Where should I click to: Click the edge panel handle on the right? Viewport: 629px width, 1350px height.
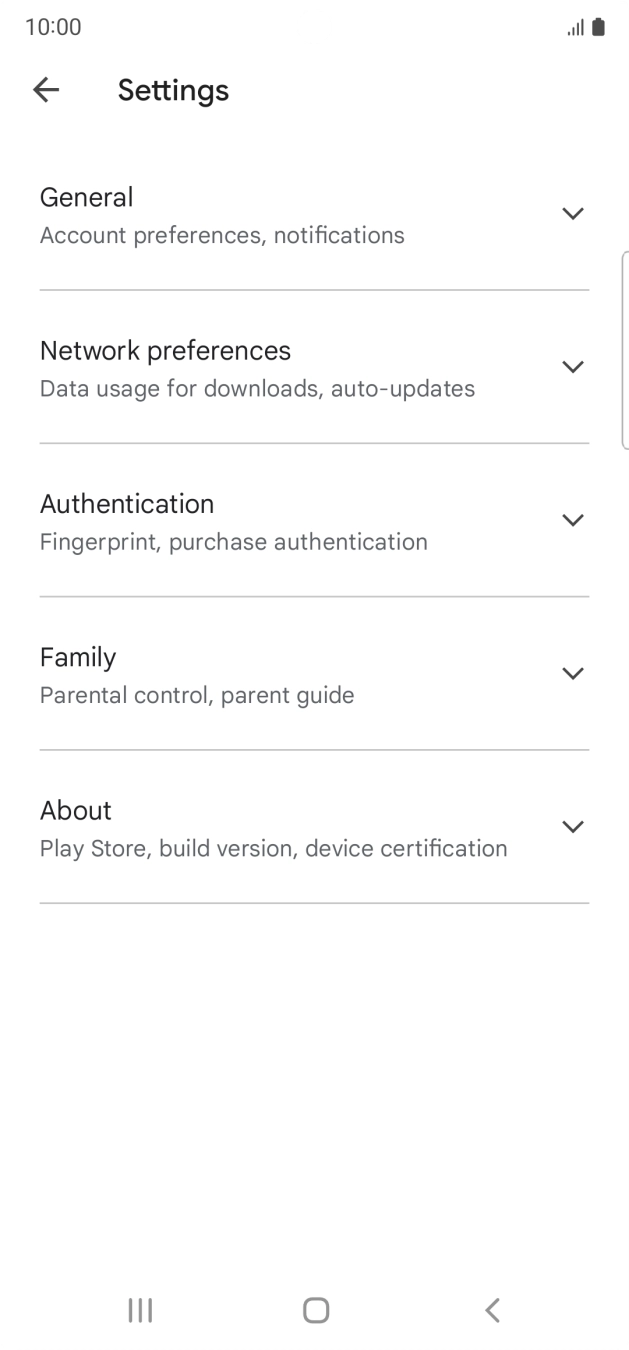[624, 350]
